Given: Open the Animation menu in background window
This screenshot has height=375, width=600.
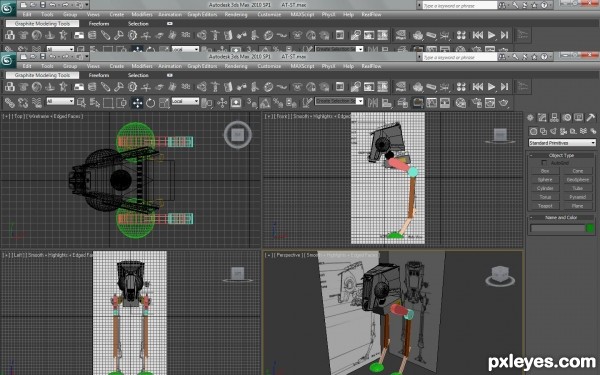Looking at the screenshot, I should 170,15.
